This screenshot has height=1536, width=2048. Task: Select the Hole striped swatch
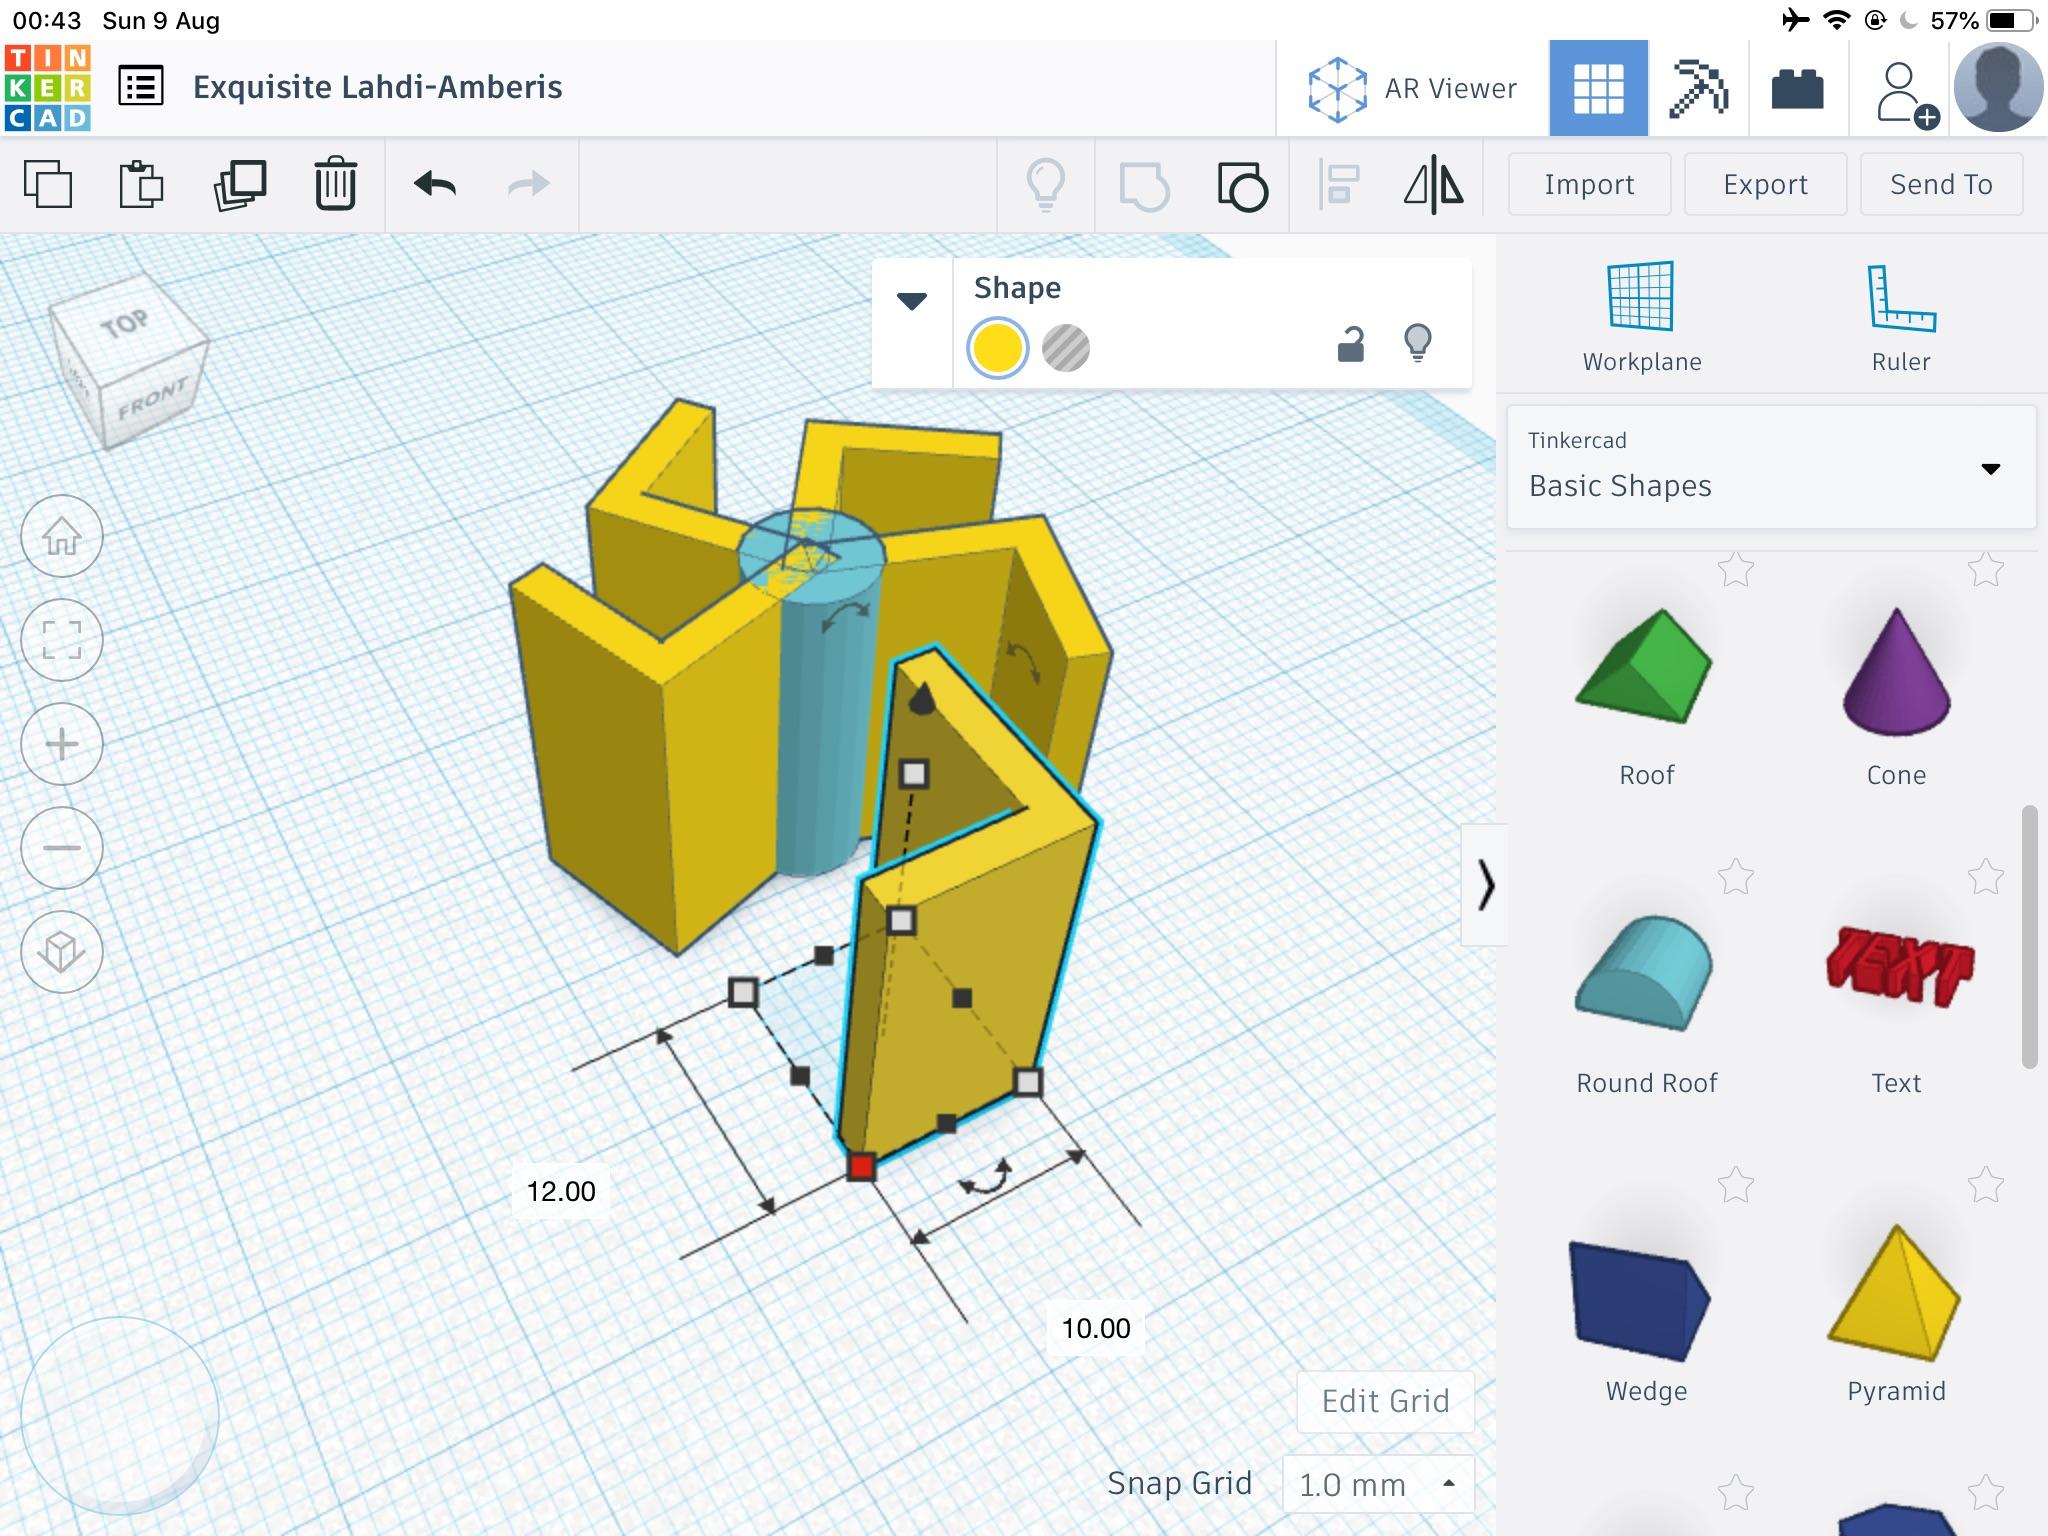point(1066,348)
